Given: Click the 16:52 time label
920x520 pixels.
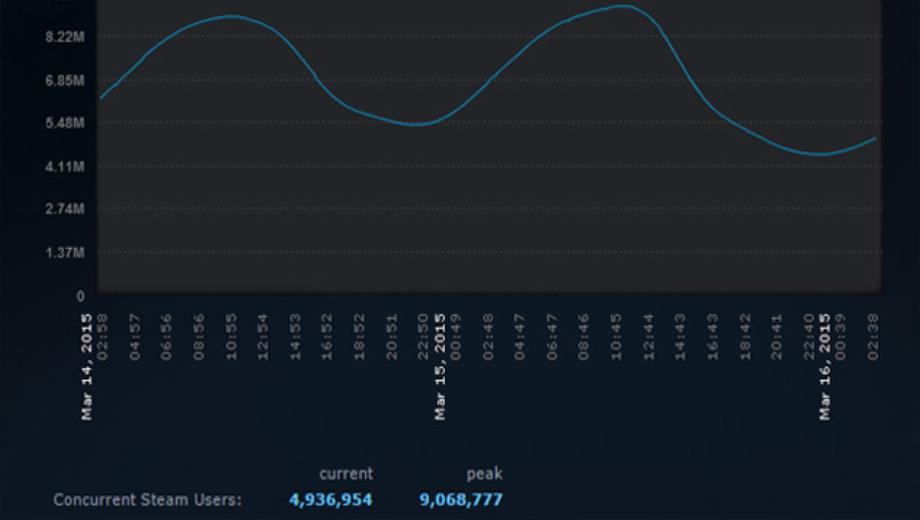Looking at the screenshot, I should (327, 337).
